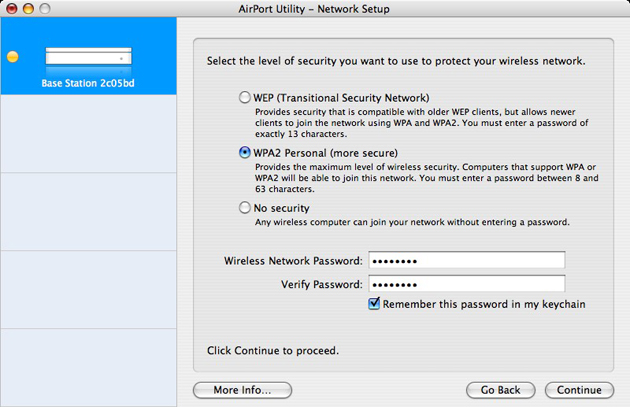Image resolution: width=630 pixels, height=407 pixels.
Task: Click Continue to proceed
Action: tap(579, 390)
